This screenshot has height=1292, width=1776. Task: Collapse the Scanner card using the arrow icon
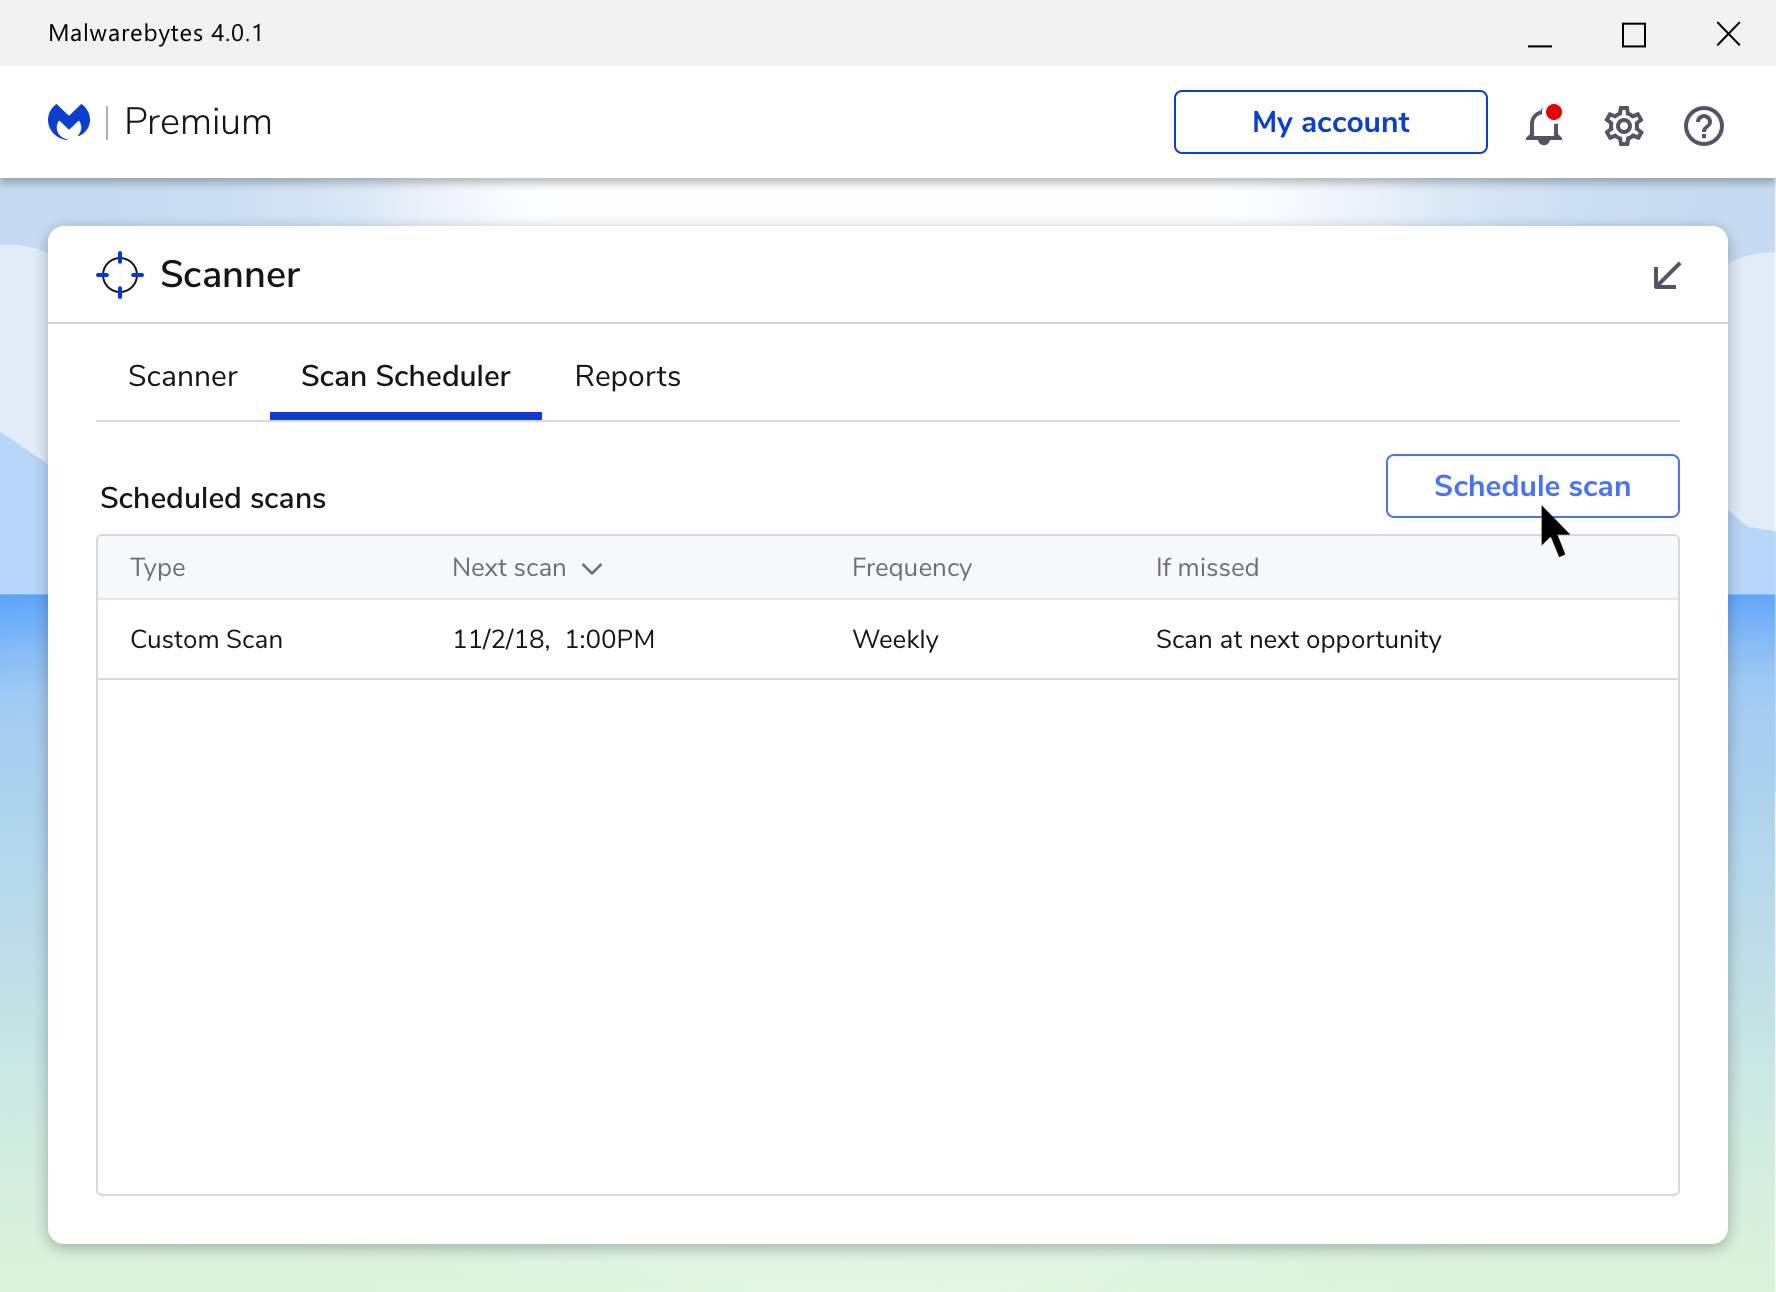(x=1667, y=275)
